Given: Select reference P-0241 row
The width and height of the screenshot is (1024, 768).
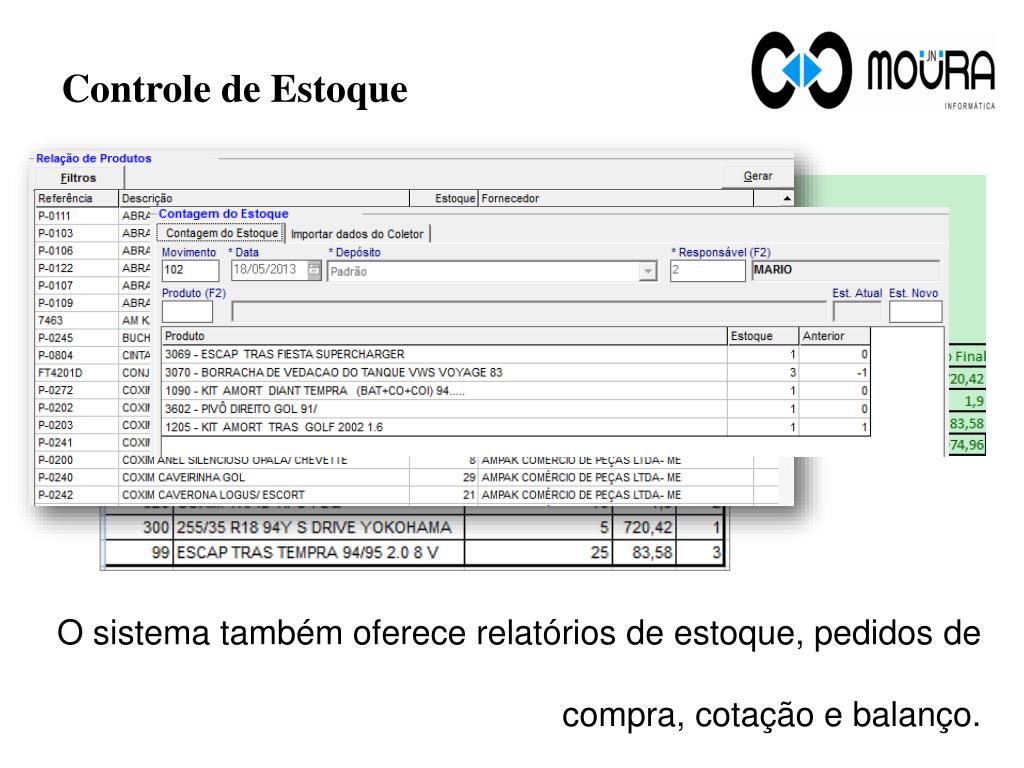Looking at the screenshot, I should coord(76,443).
